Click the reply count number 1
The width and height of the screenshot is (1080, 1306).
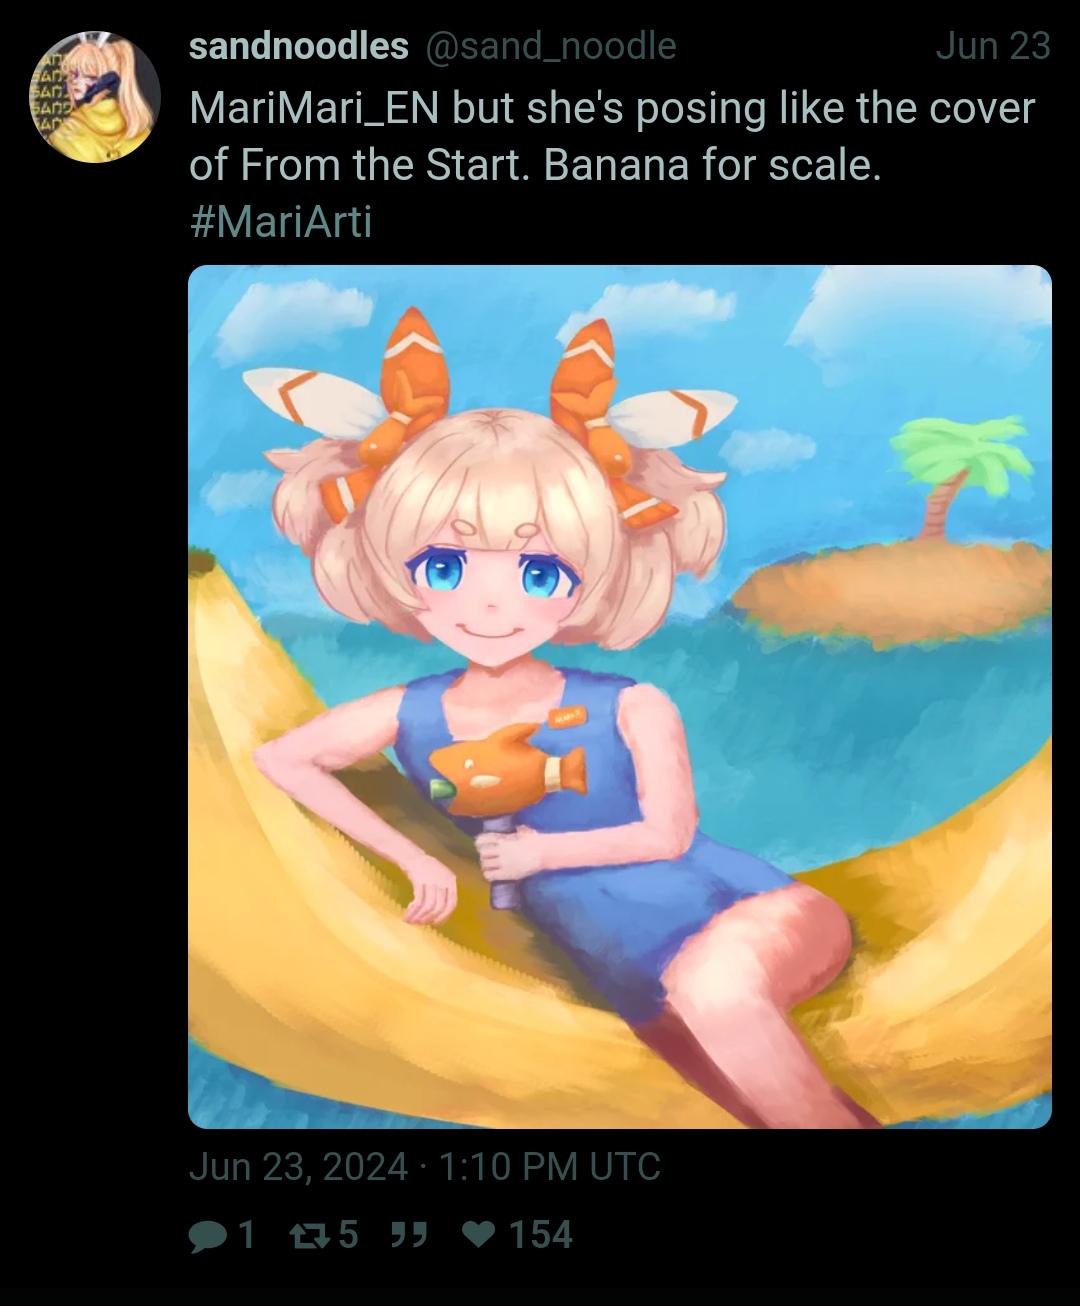[x=246, y=1236]
